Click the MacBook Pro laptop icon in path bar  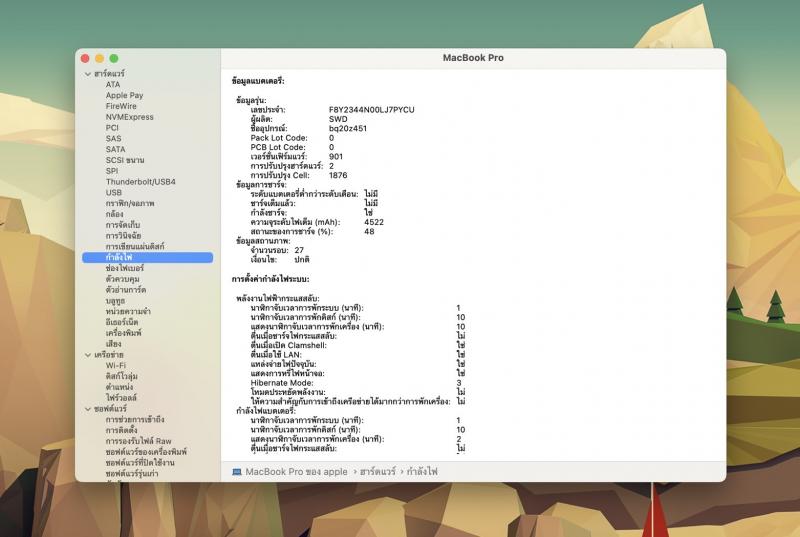[x=237, y=472]
